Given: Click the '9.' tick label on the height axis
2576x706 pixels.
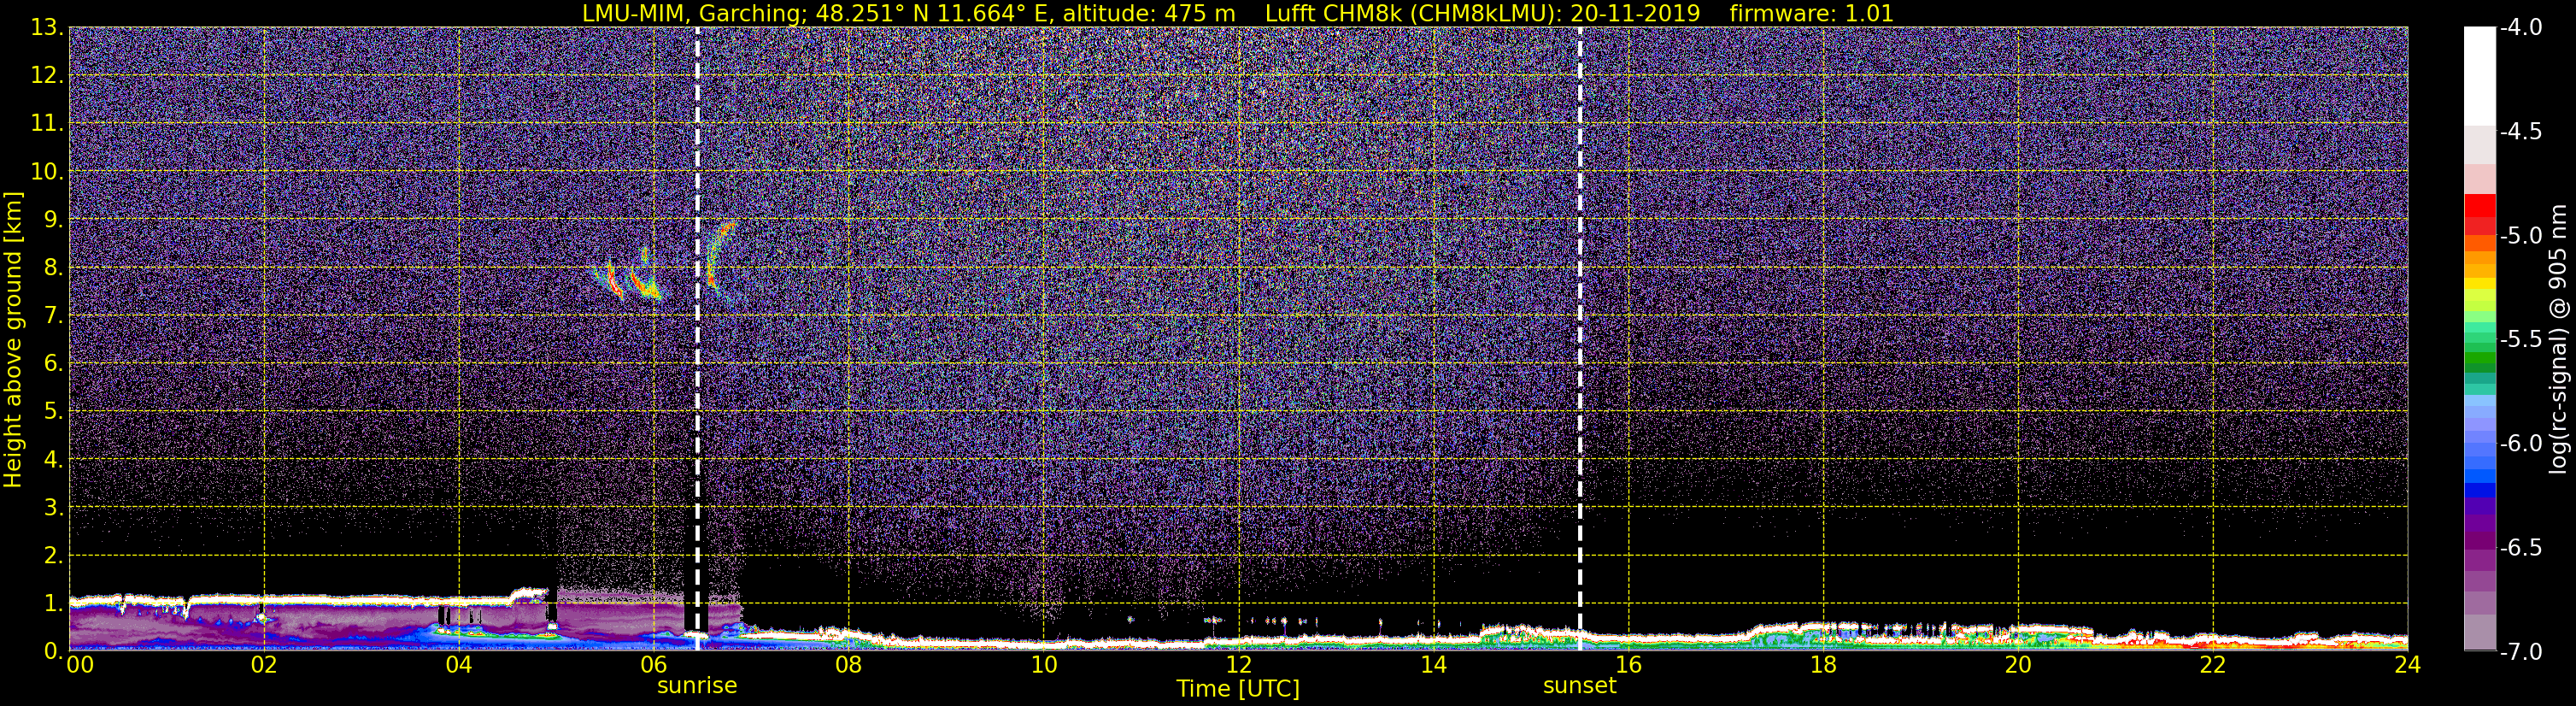Looking at the screenshot, I should pyautogui.click(x=54, y=220).
